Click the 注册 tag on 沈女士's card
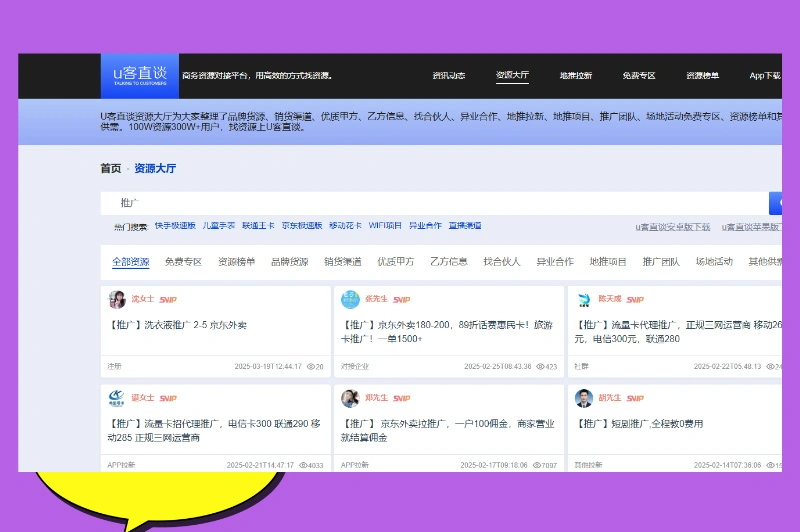Viewport: 800px width, 532px height. click(x=114, y=366)
